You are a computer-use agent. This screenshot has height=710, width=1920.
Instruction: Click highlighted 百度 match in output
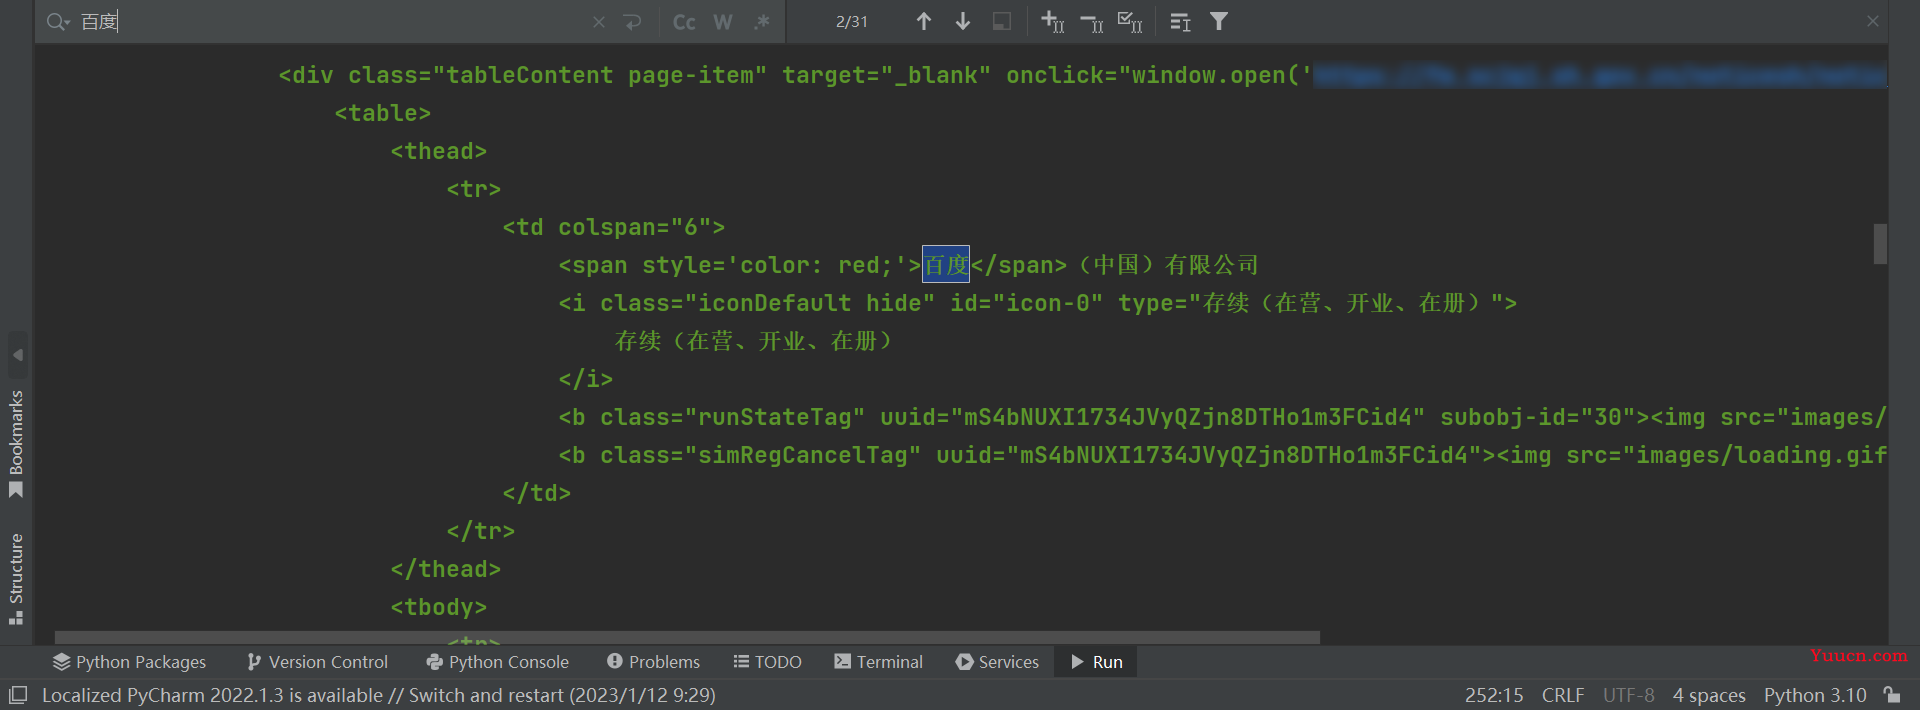[946, 265]
